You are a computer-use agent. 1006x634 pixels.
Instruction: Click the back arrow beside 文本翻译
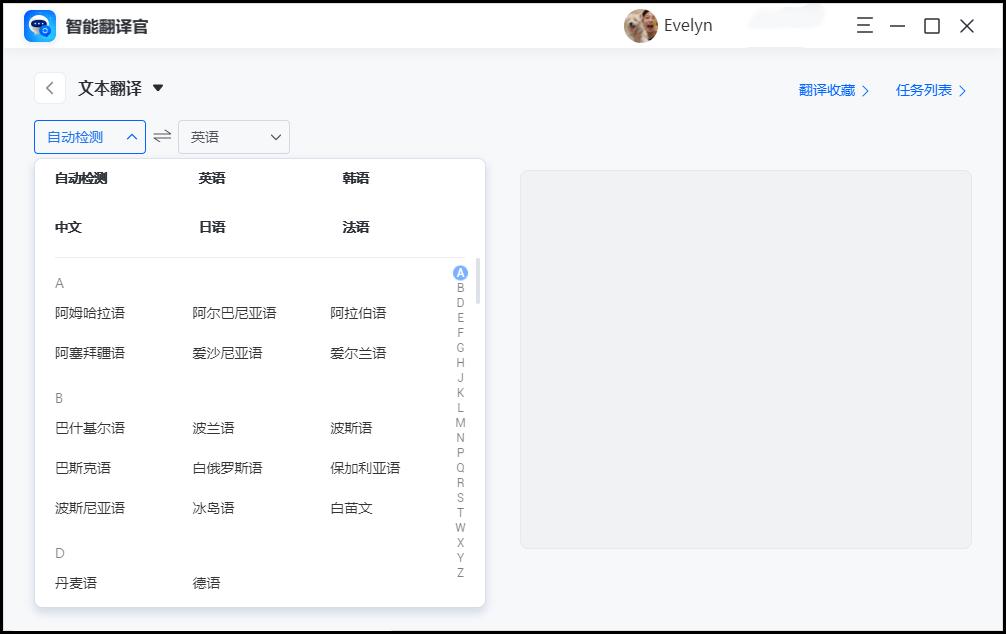click(x=49, y=88)
